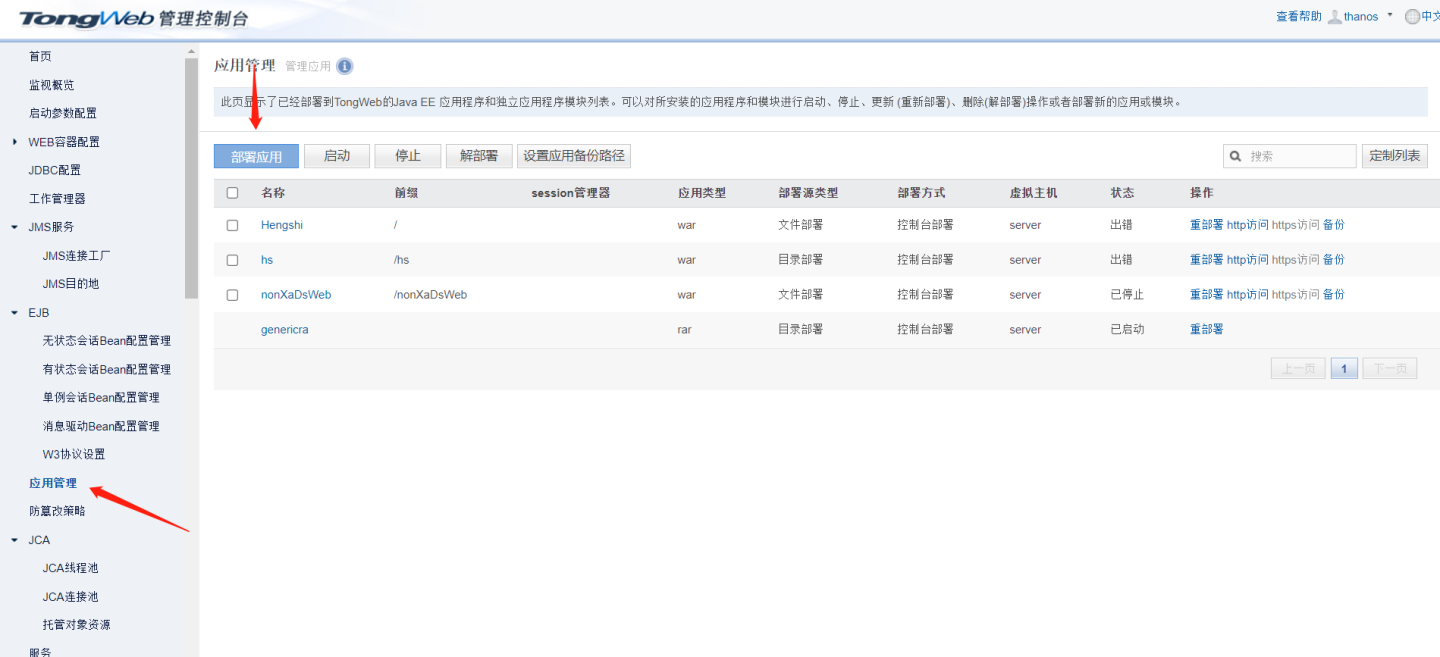Click the magnifier icon in search box

[x=1236, y=156]
